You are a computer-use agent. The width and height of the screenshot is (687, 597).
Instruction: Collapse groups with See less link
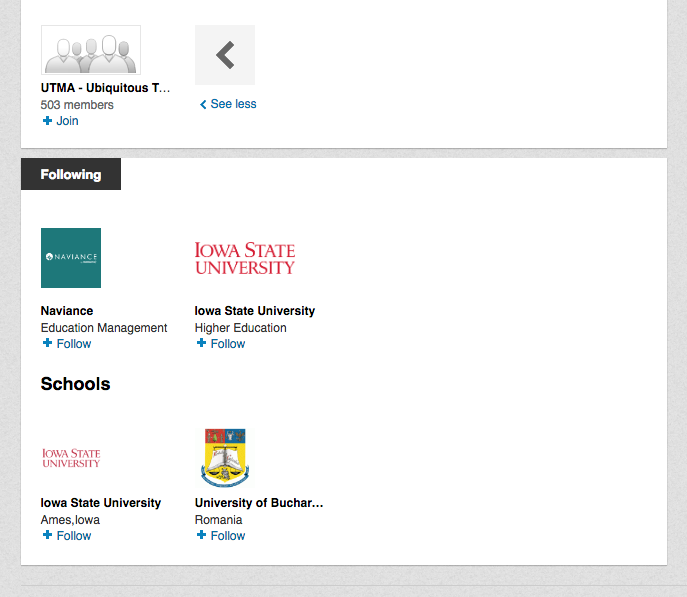228,104
